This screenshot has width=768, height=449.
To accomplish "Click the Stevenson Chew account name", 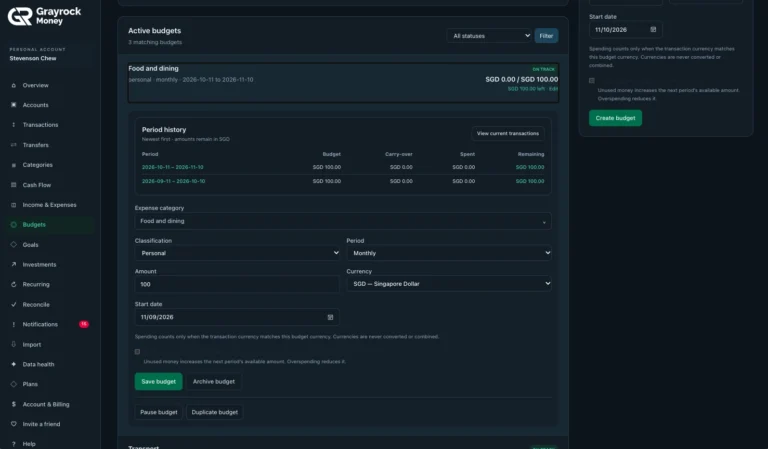I will (33, 58).
